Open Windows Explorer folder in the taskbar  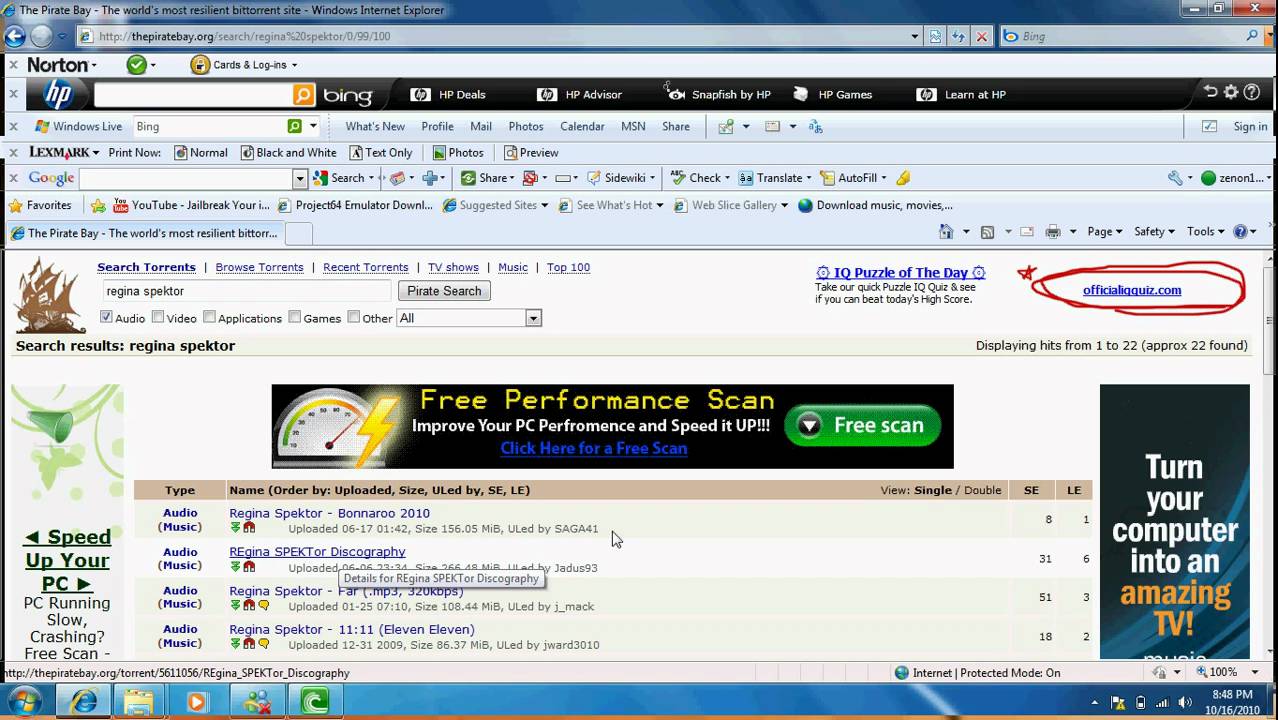point(140,701)
